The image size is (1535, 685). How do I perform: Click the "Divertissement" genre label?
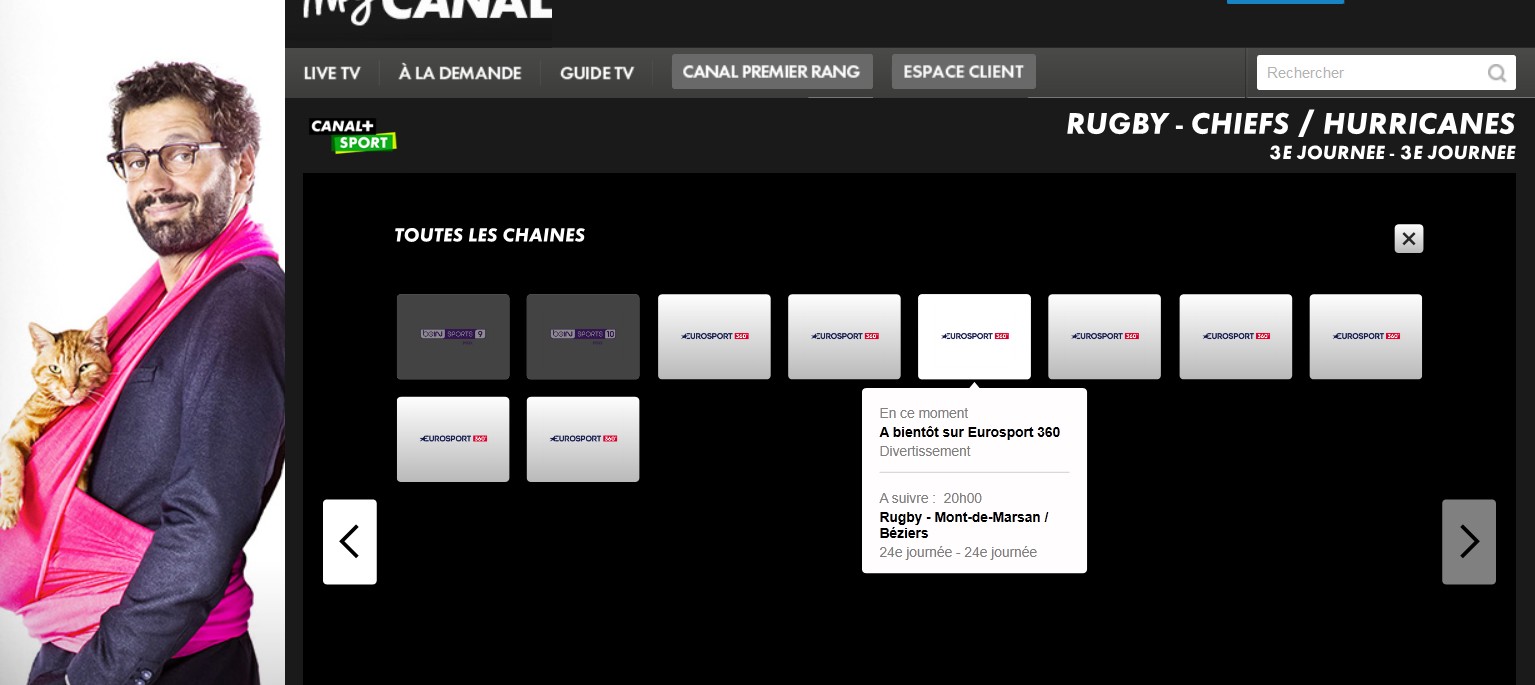925,451
